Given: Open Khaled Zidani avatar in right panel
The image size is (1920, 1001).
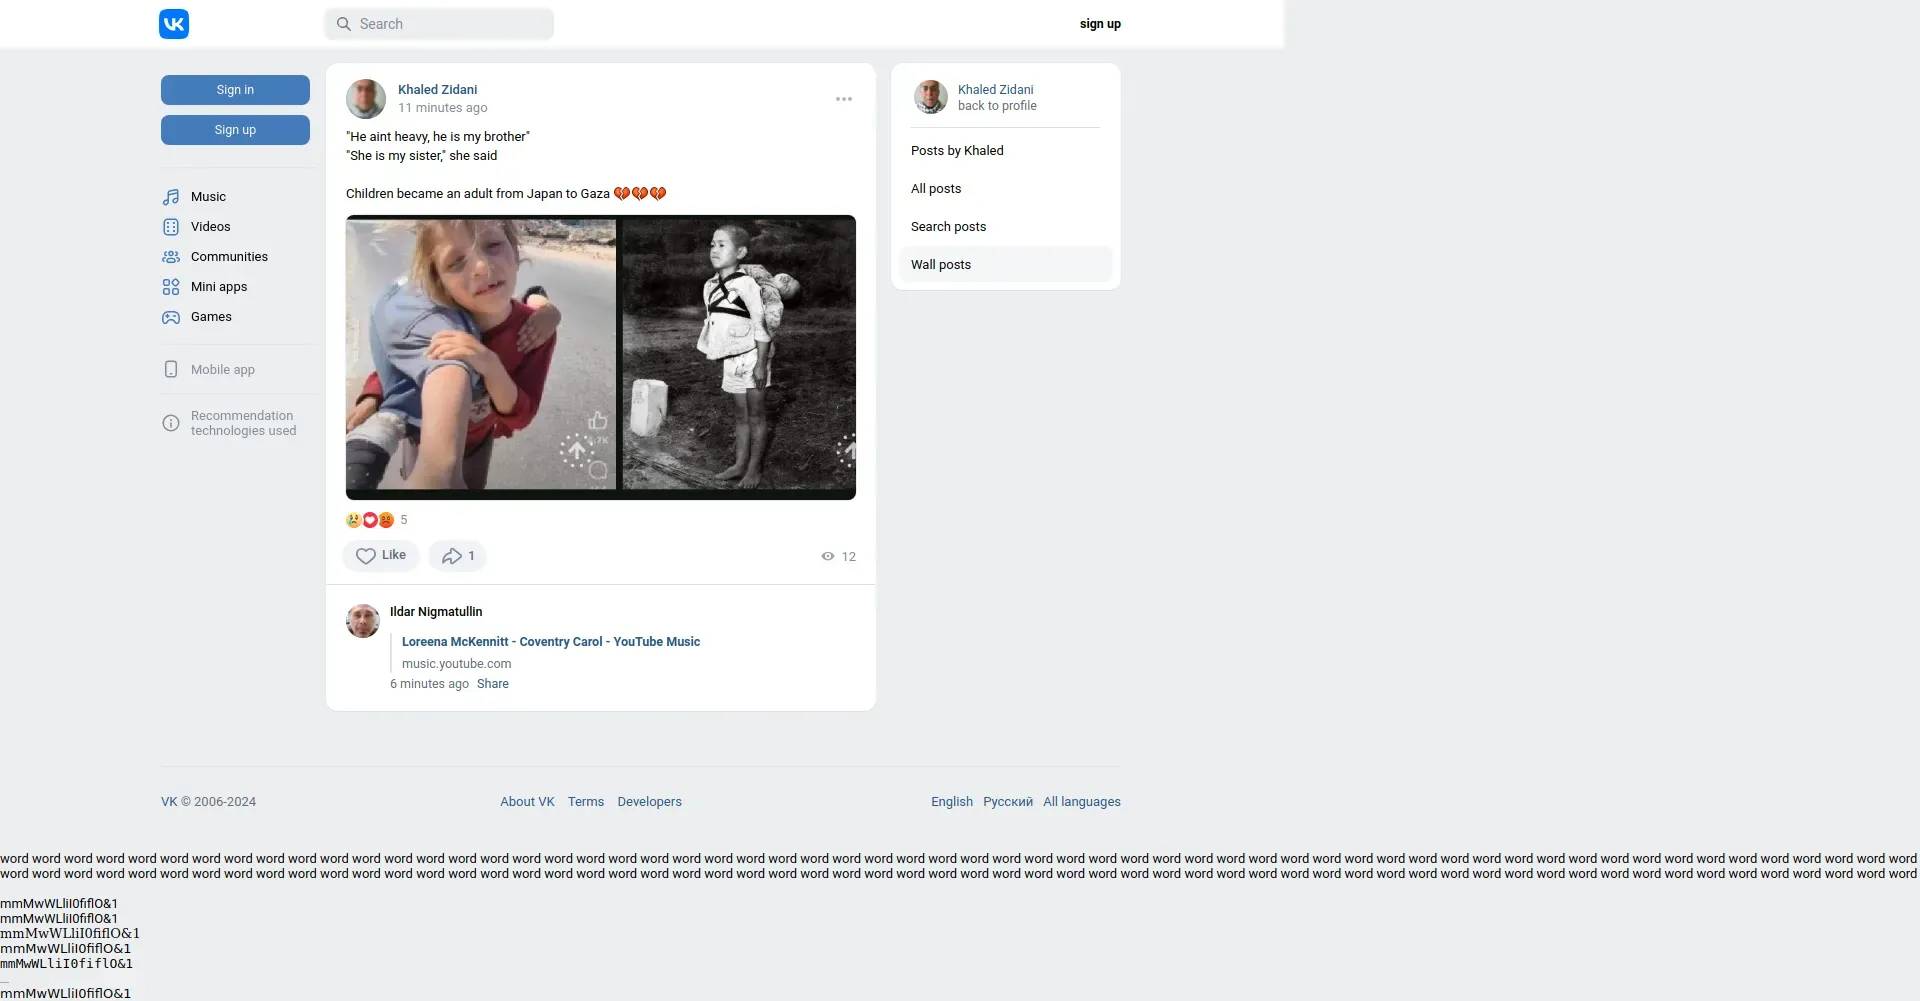Looking at the screenshot, I should click(931, 97).
